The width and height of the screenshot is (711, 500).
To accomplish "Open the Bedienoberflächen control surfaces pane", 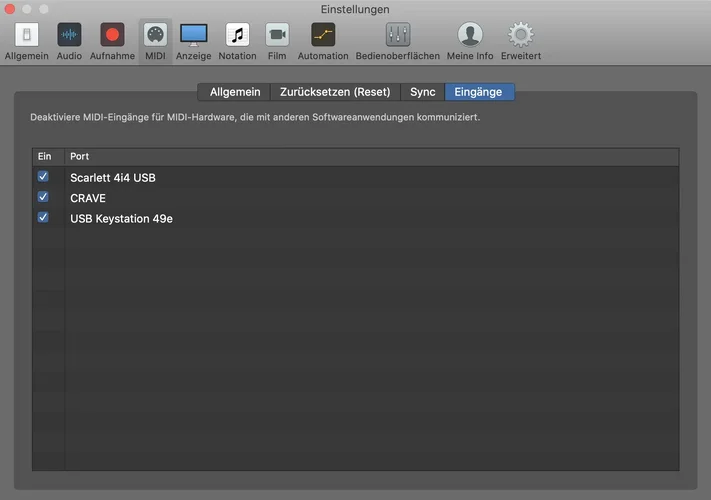I will click(x=398, y=41).
